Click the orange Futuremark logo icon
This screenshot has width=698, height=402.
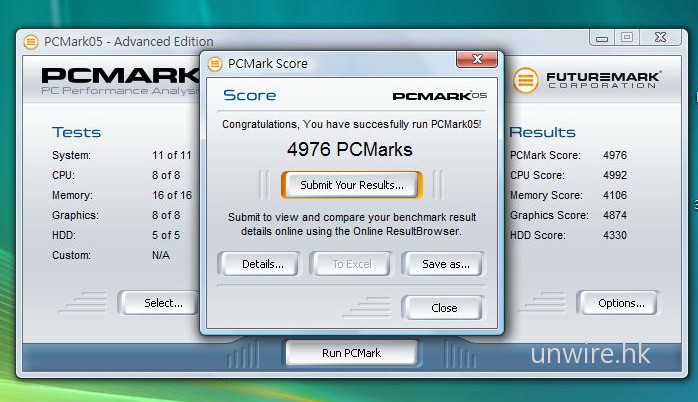525,80
